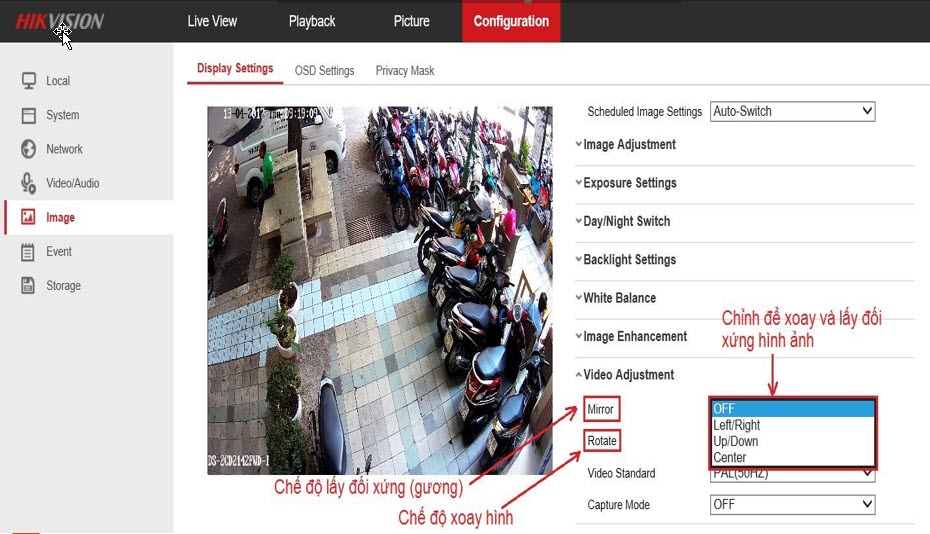Open the Capture Mode dropdown
The image size is (930, 534).
(792, 505)
